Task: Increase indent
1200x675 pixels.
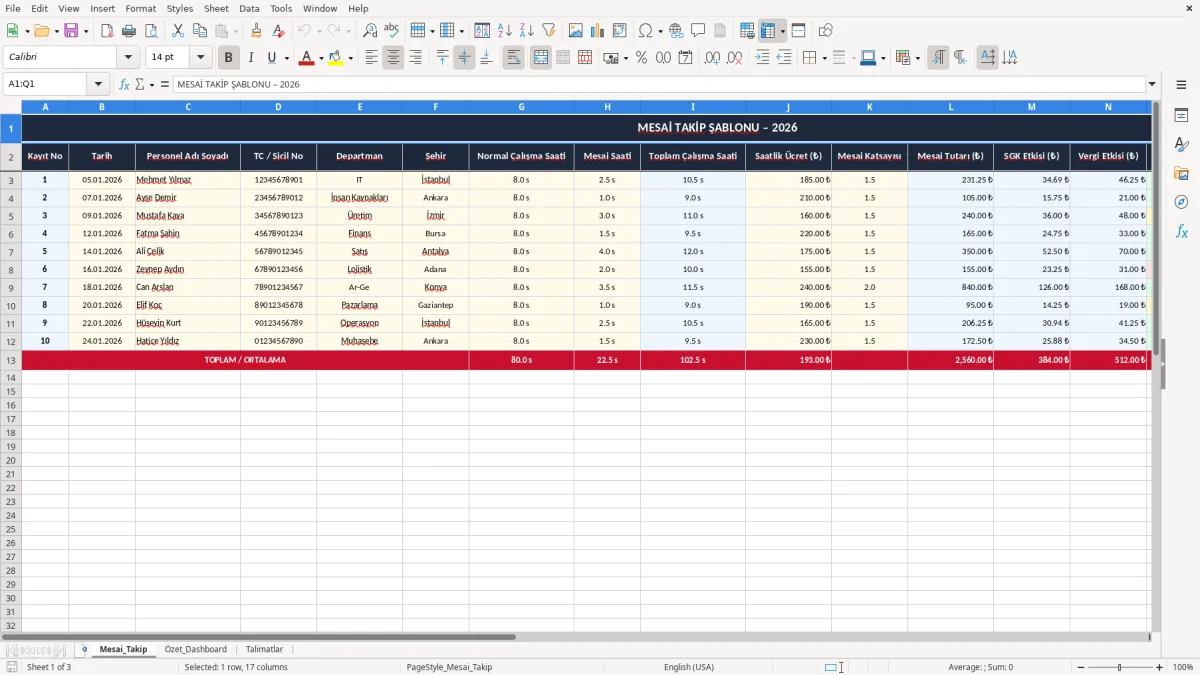Action: pyautogui.click(x=762, y=58)
